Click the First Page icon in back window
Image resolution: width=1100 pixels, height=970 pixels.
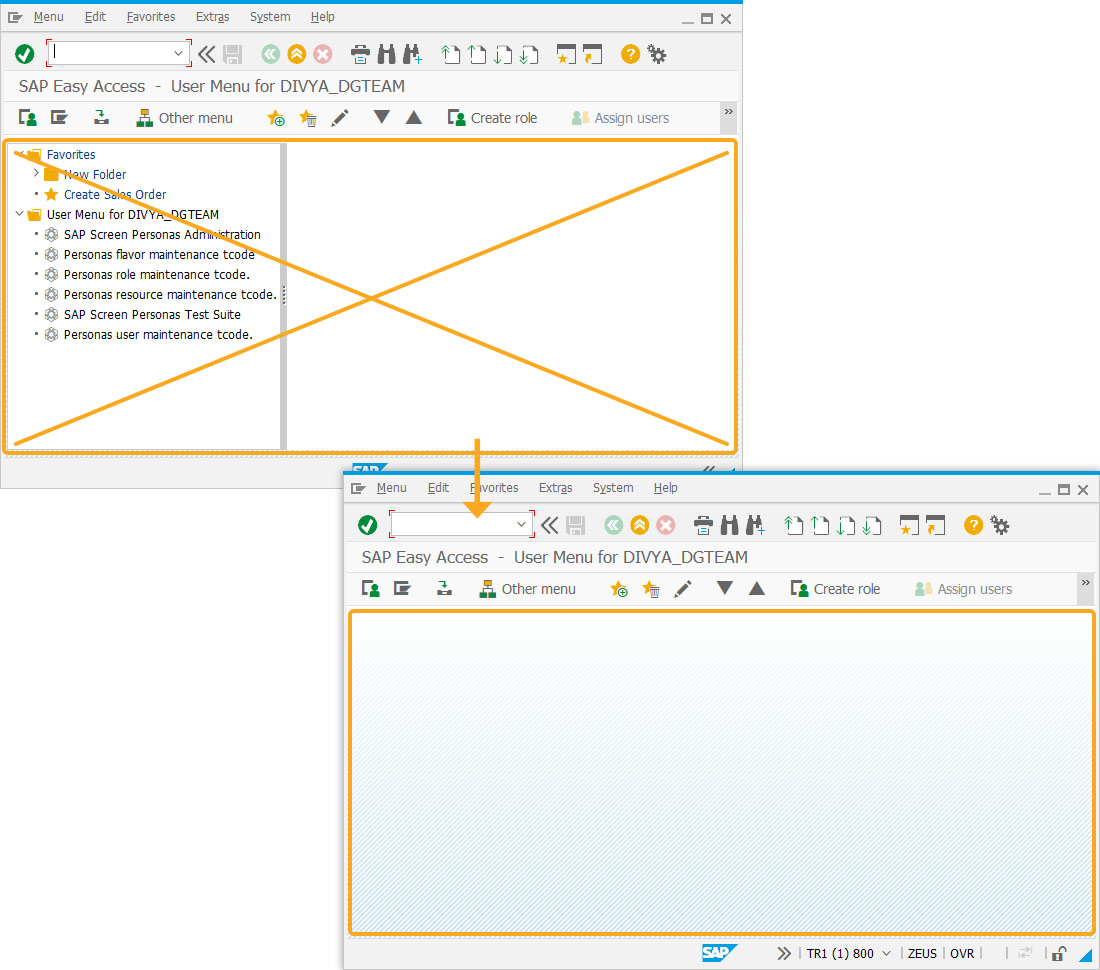click(x=450, y=54)
